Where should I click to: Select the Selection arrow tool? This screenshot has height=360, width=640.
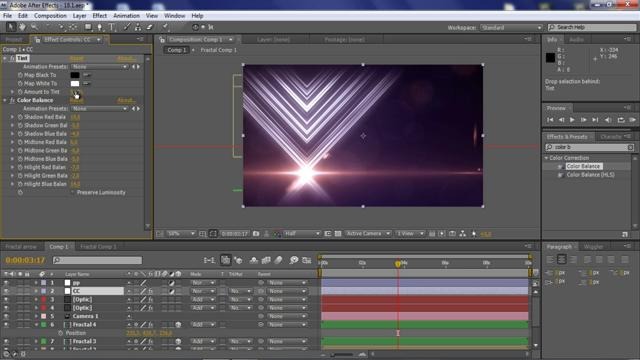11,27
